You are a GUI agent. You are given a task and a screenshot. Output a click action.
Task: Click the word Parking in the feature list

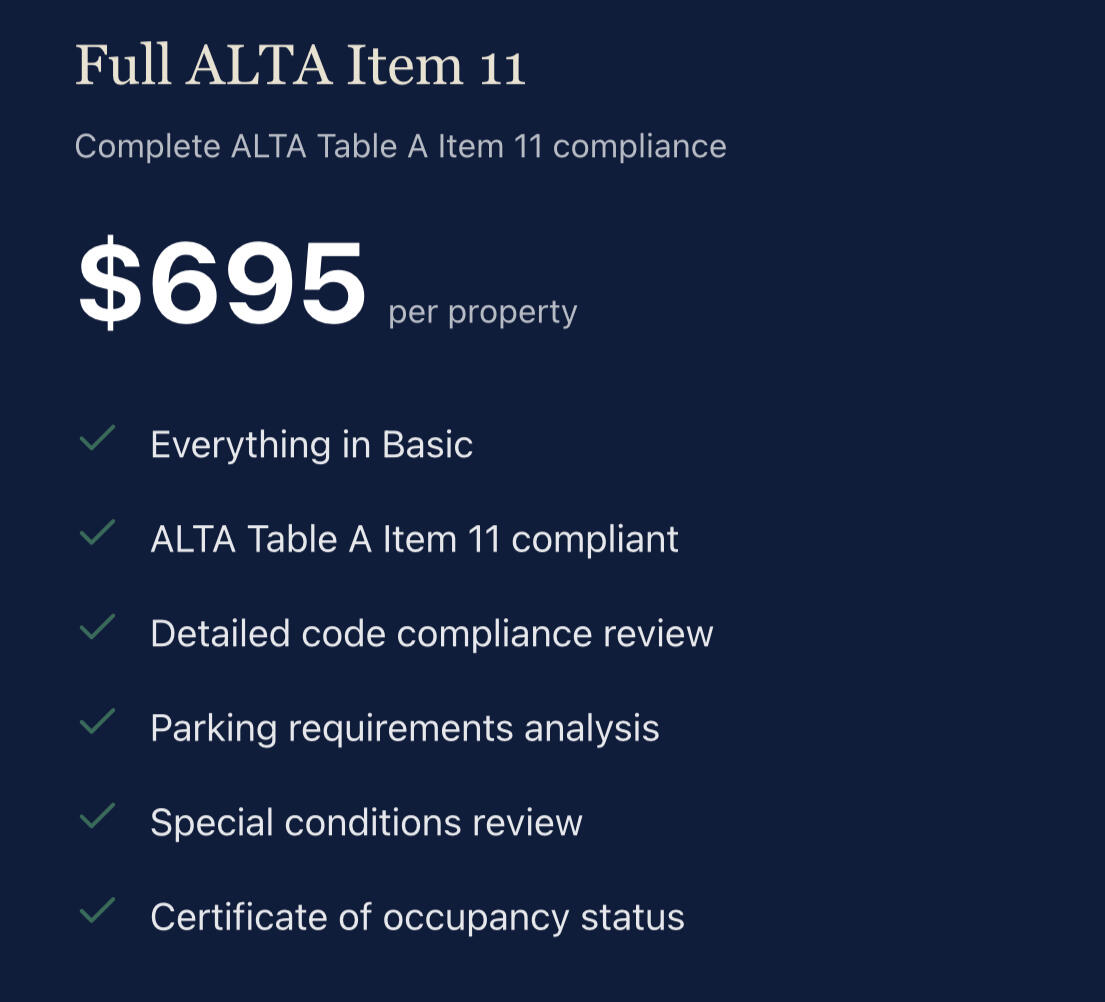[x=213, y=728]
